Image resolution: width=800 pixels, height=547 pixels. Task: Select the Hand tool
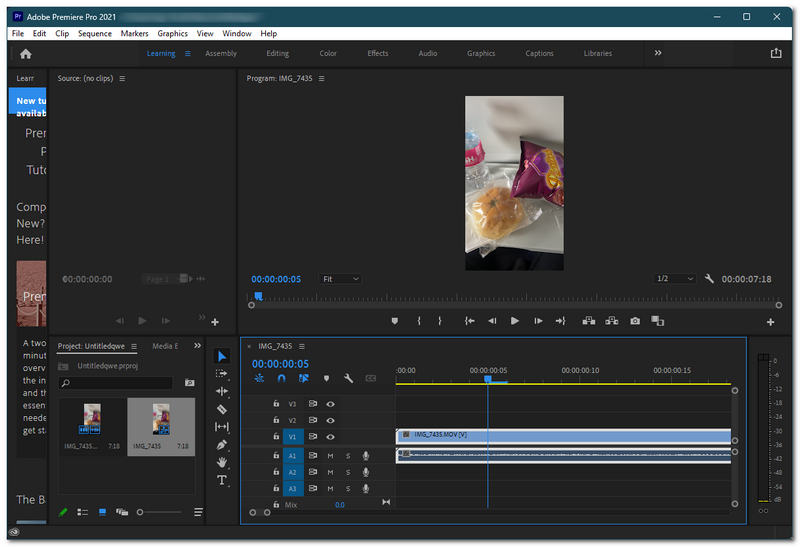point(221,462)
